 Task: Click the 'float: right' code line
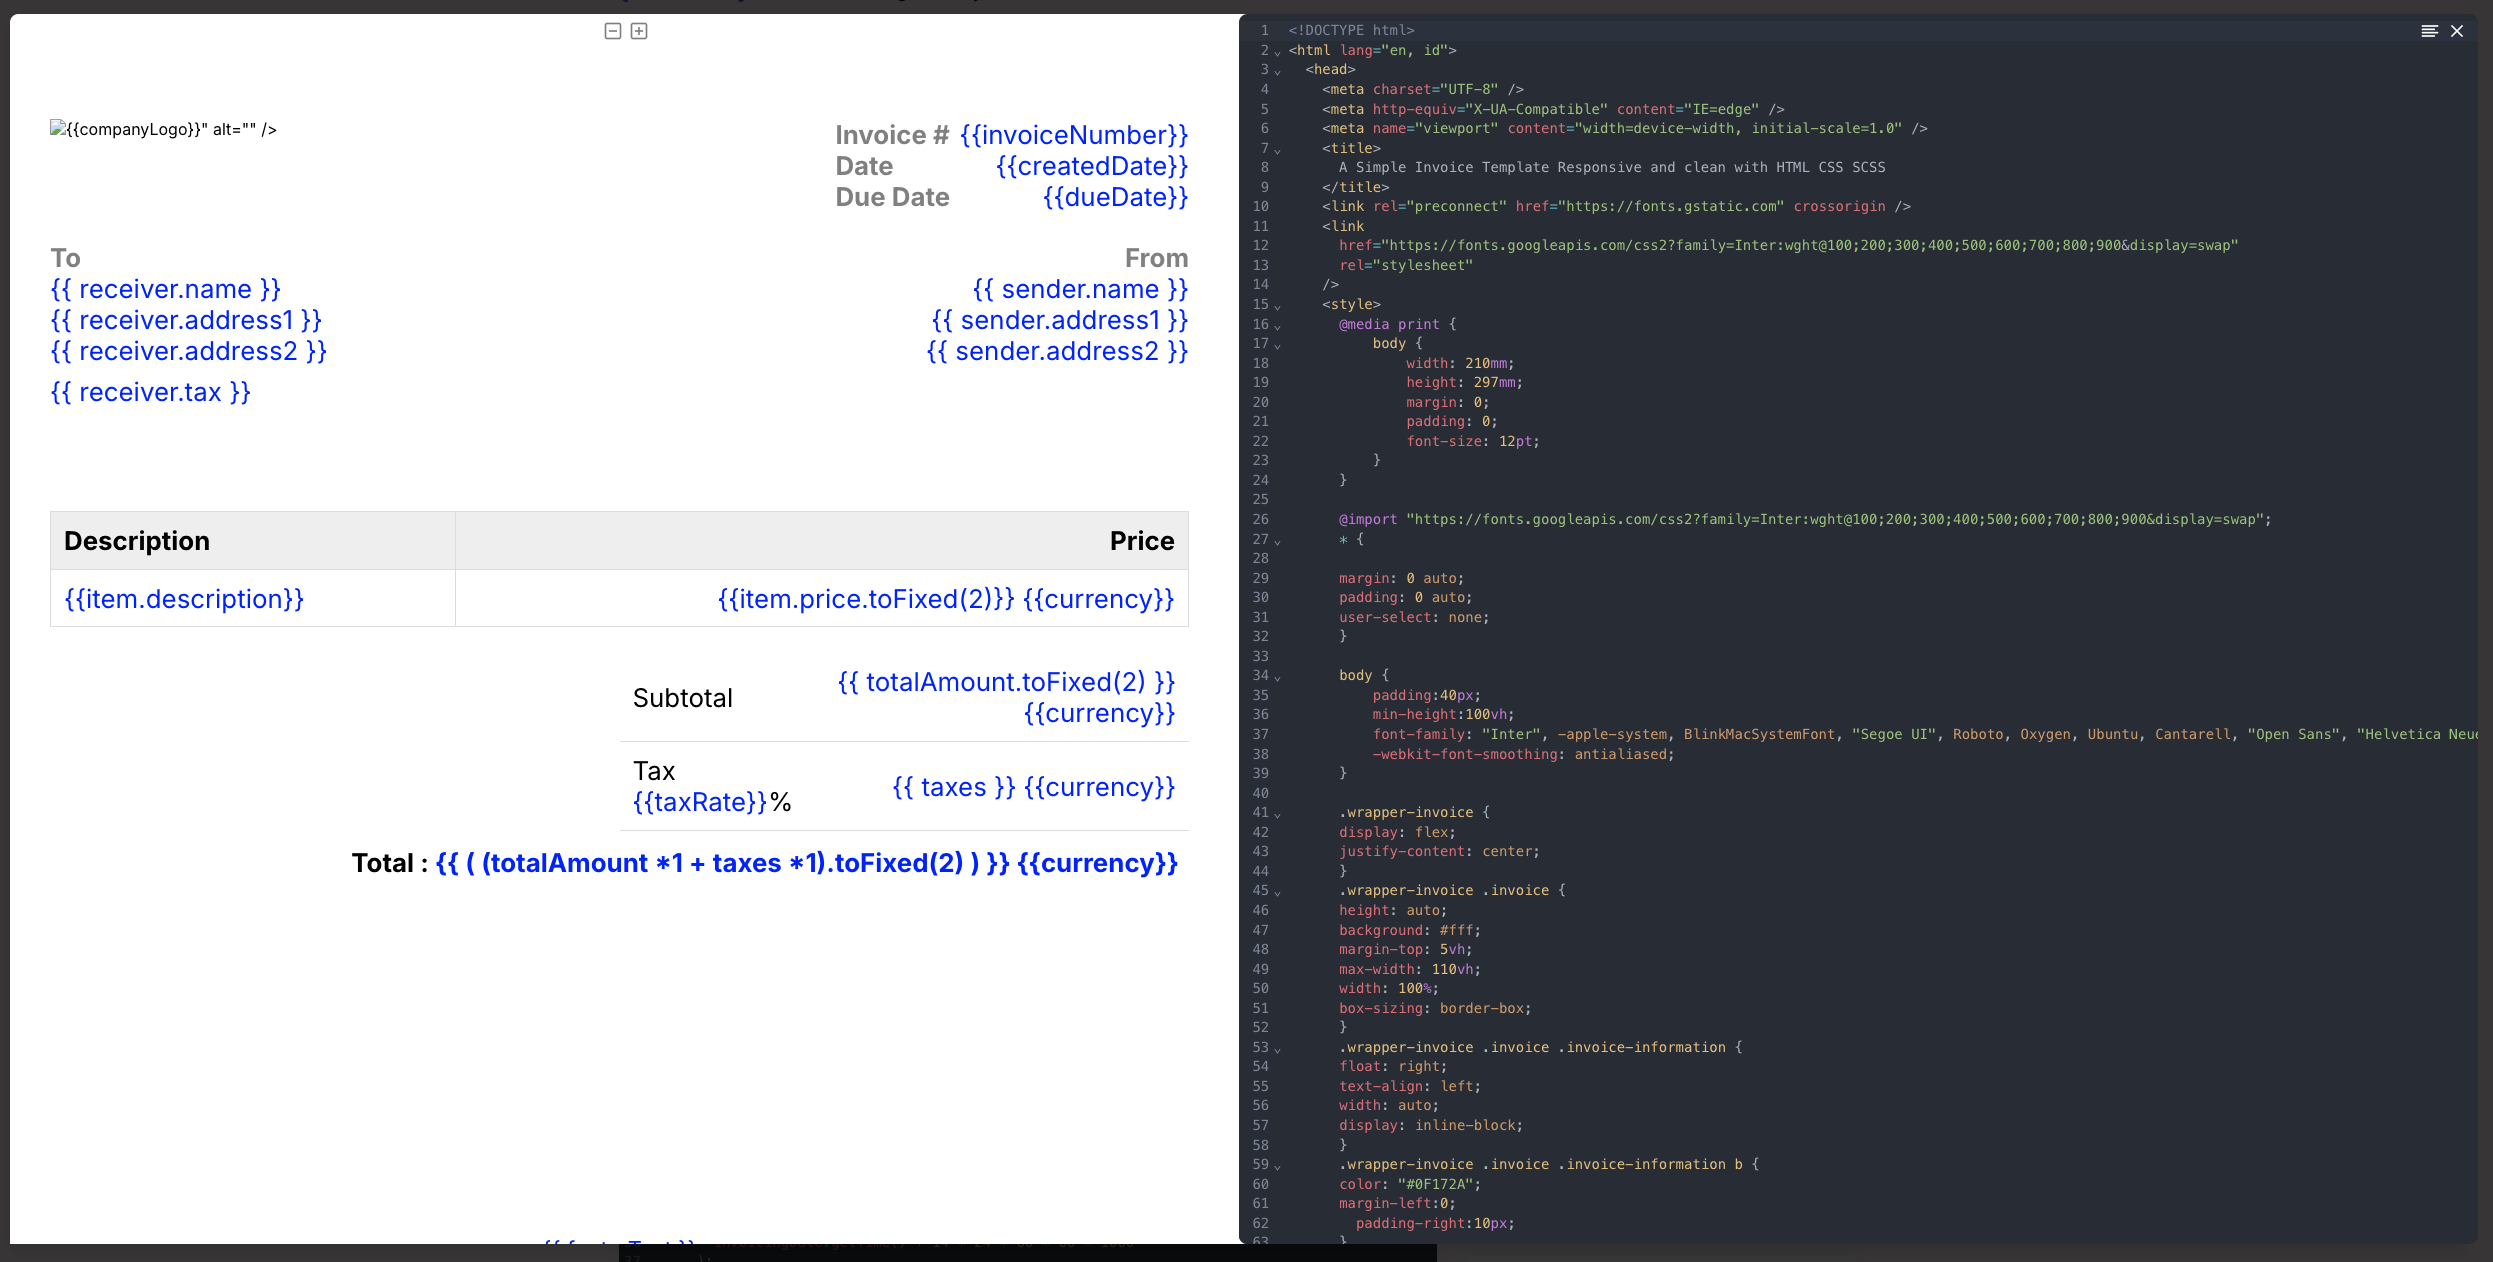1393,1067
